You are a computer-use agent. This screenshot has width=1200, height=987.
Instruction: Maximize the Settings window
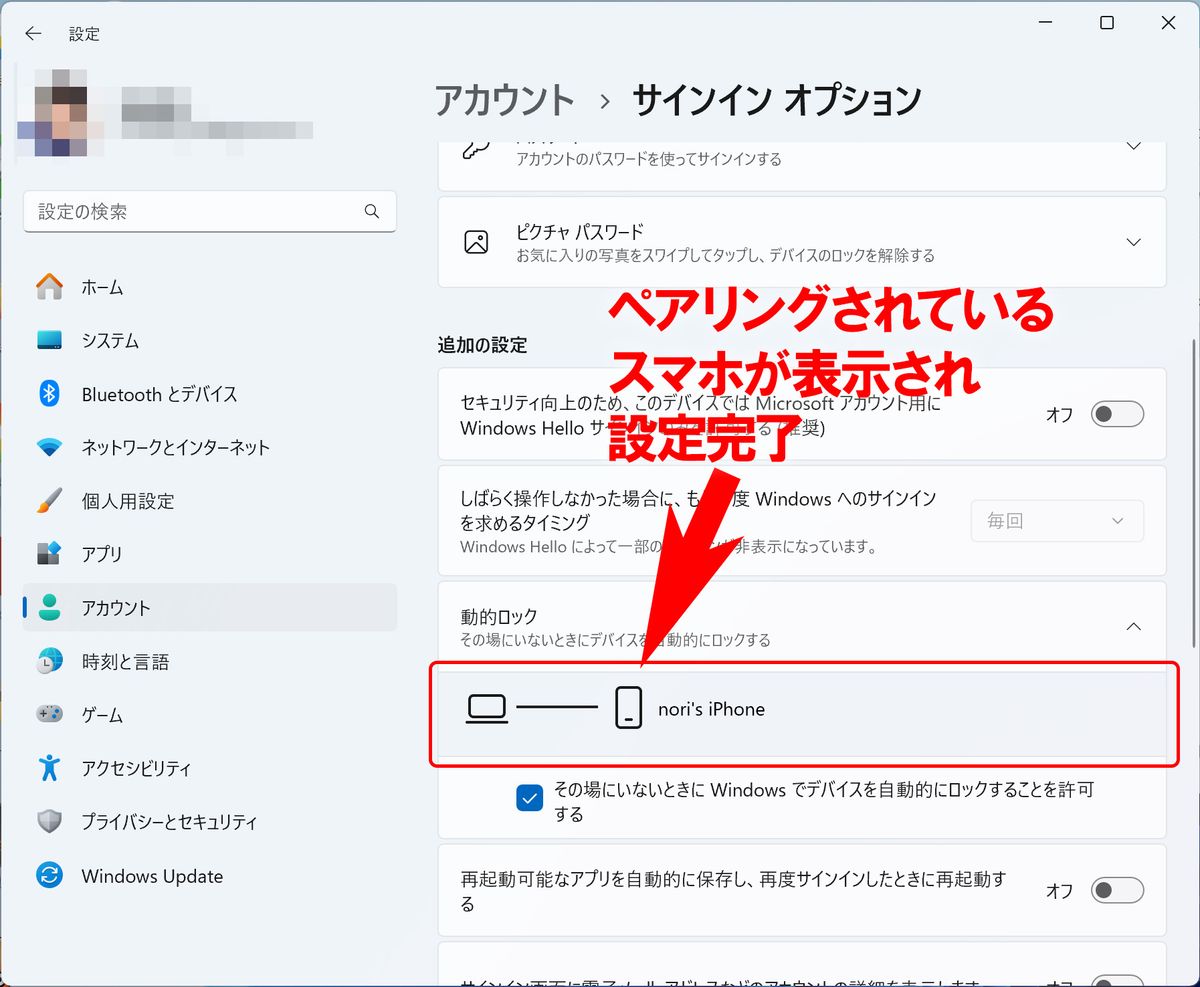(1107, 23)
